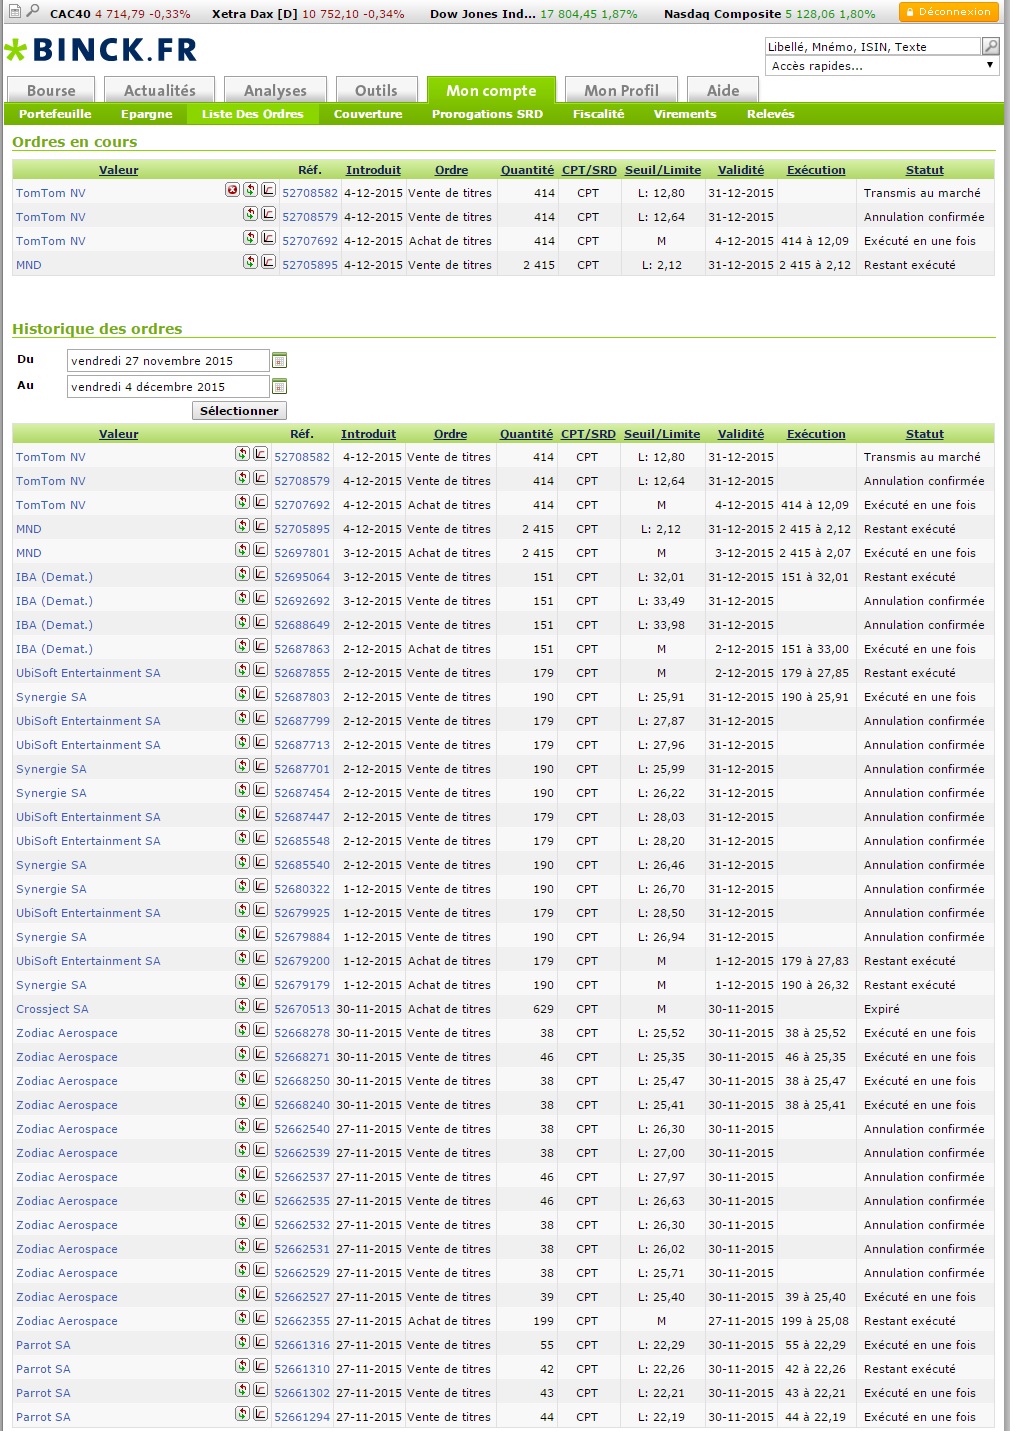Click the ticker magnifier icon beside CAC40
This screenshot has width=1010, height=1431.
click(33, 11)
